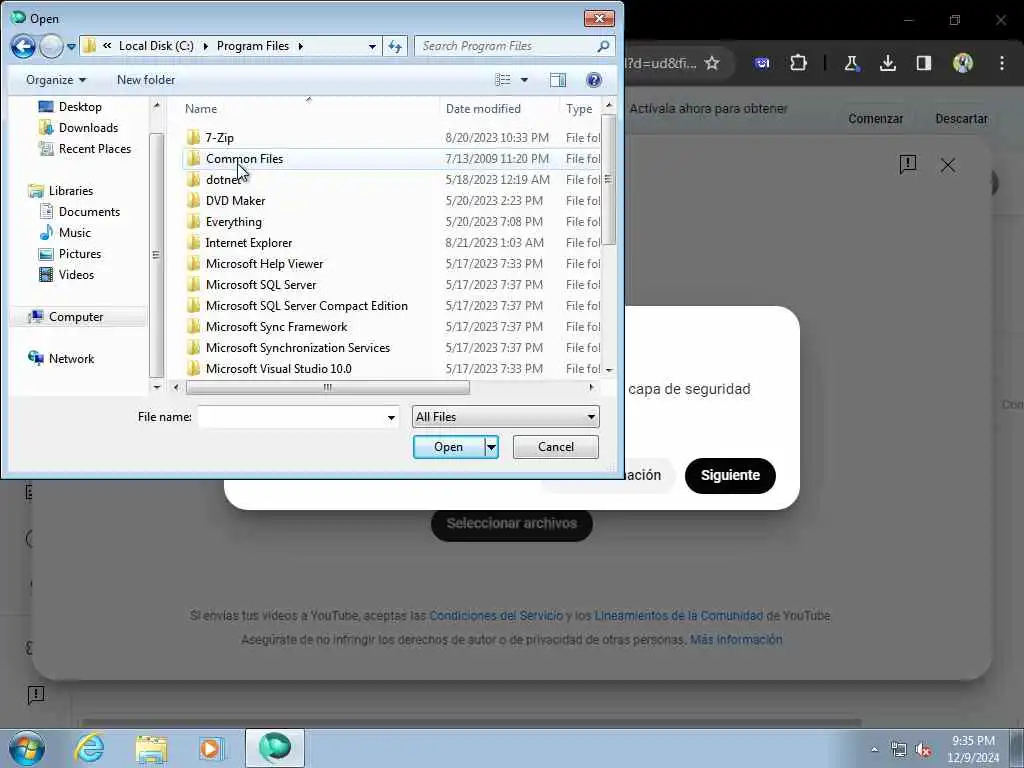This screenshot has width=1024, height=768.
Task: Open the Open button split arrow
Action: (492, 447)
